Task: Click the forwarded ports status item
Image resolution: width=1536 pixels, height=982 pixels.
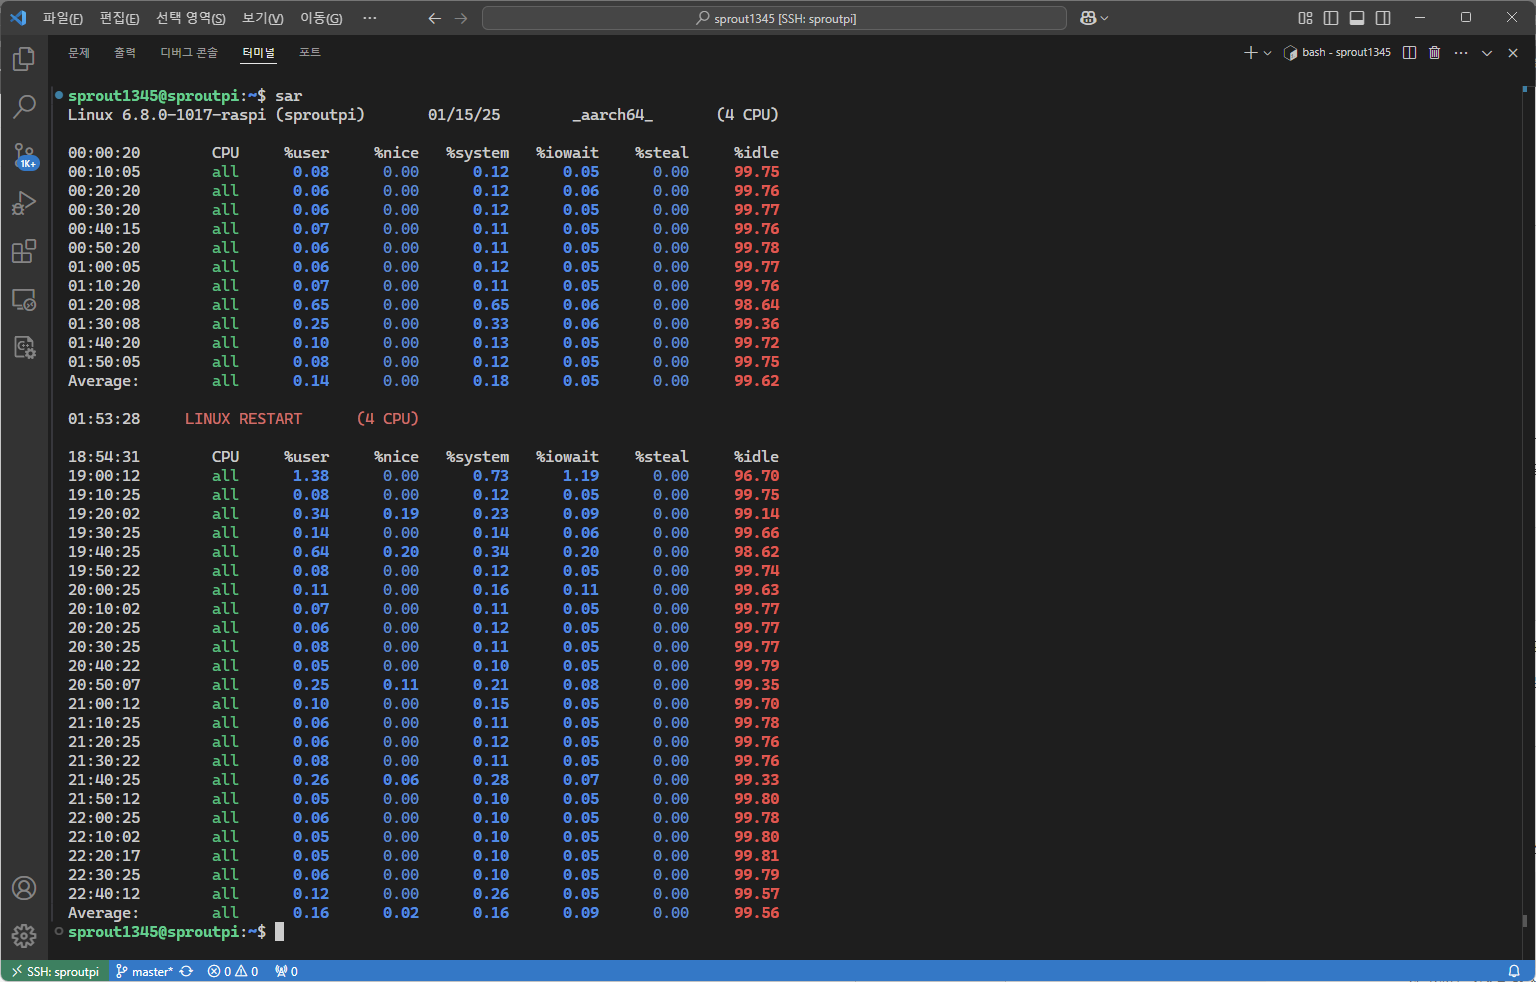Action: pyautogui.click(x=286, y=971)
